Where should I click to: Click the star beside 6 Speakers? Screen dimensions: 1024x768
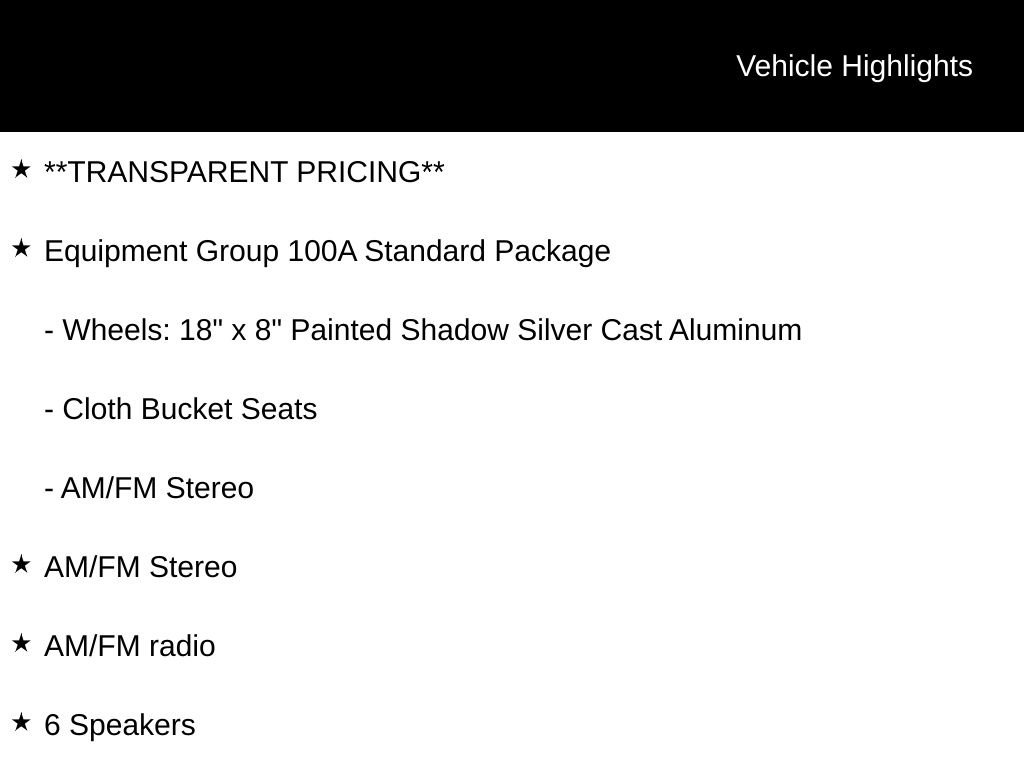(x=21, y=722)
